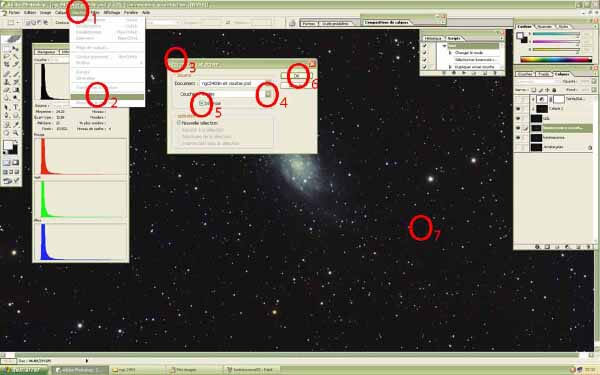Select the Type (T) tool
Screen dimensions: 600x375
tap(16, 107)
